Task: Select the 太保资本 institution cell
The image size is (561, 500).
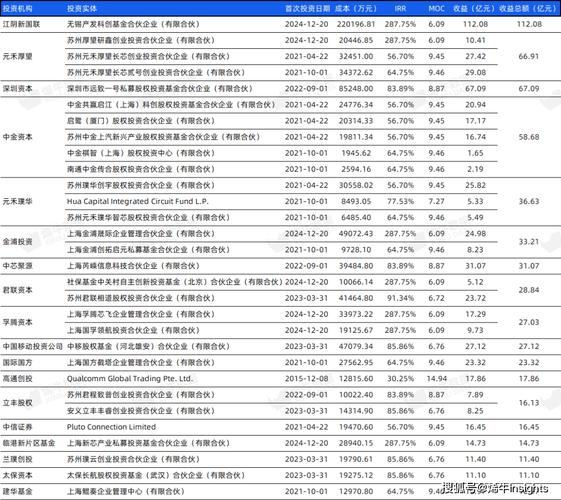Action: (x=18, y=475)
